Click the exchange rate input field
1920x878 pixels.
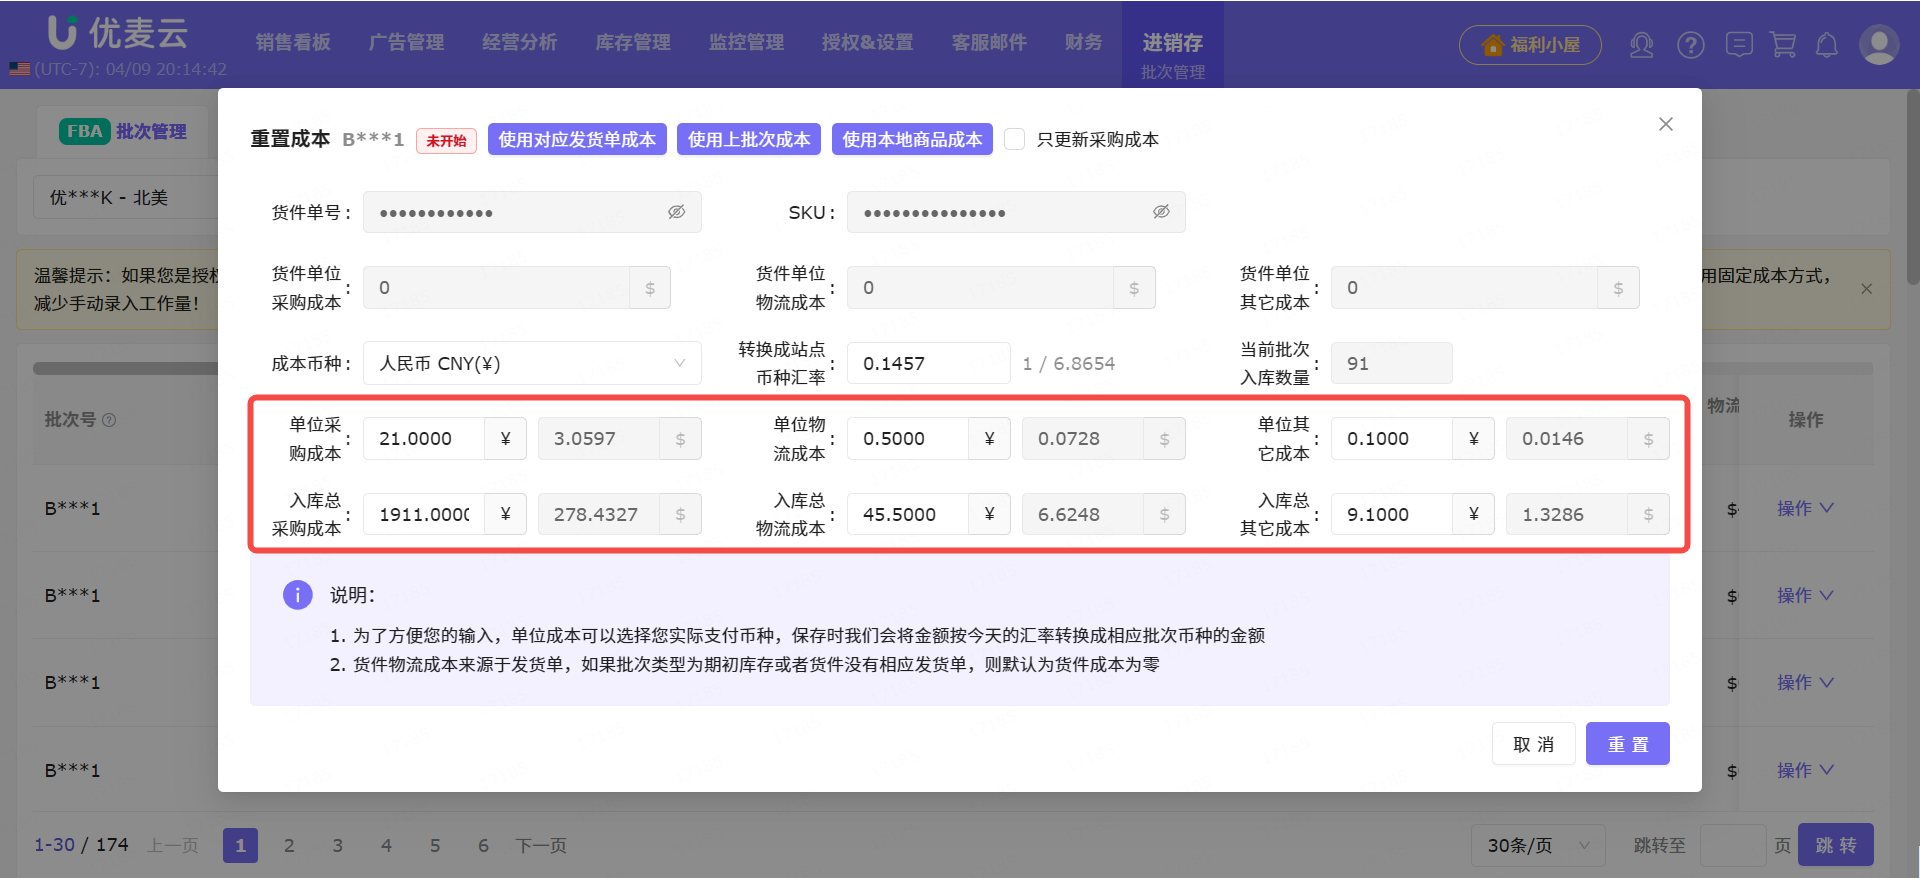(927, 363)
